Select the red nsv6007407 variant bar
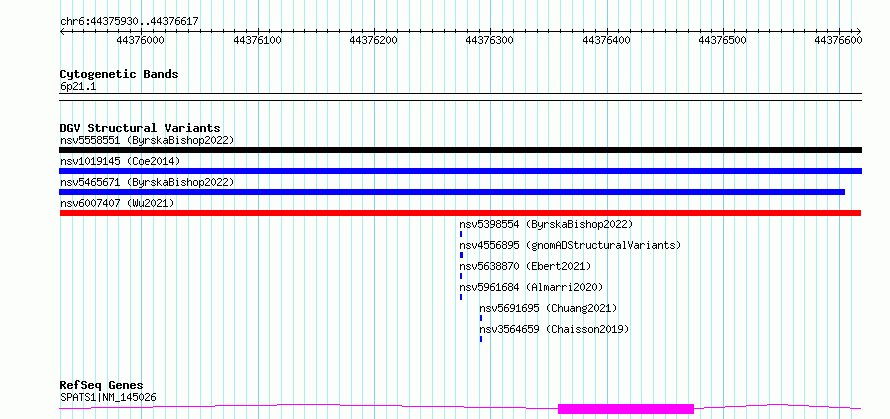Image resolution: width=890 pixels, height=419 pixels. pyautogui.click(x=460, y=213)
